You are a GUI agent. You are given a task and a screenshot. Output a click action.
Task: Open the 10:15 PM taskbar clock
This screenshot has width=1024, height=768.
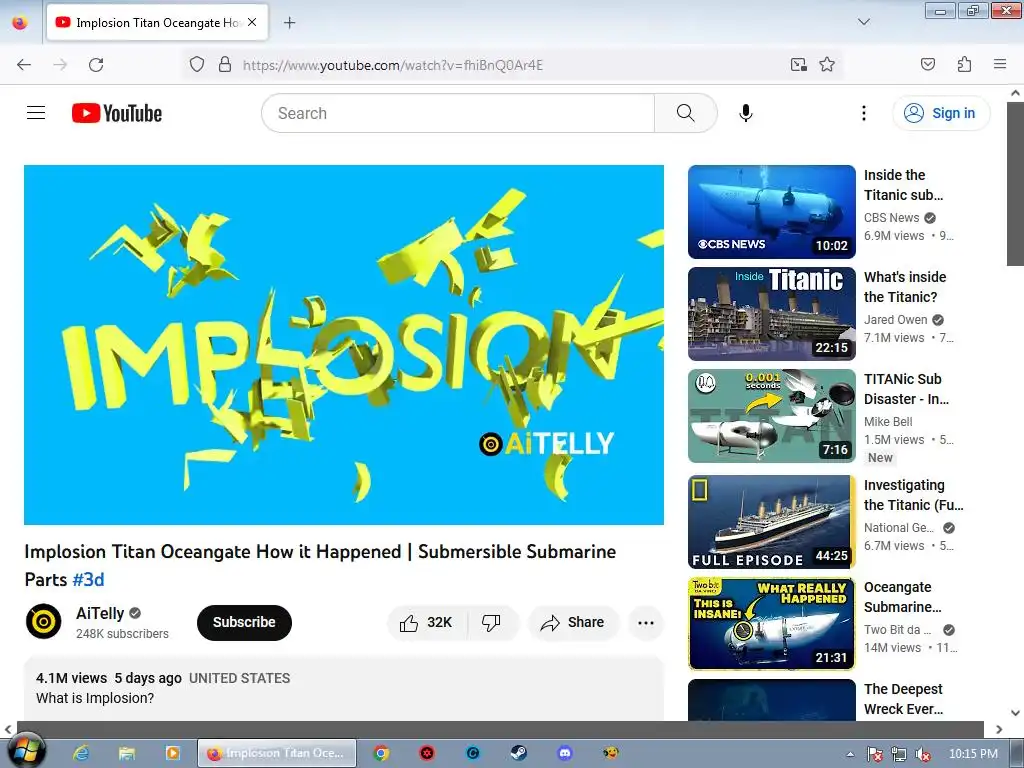tap(973, 754)
